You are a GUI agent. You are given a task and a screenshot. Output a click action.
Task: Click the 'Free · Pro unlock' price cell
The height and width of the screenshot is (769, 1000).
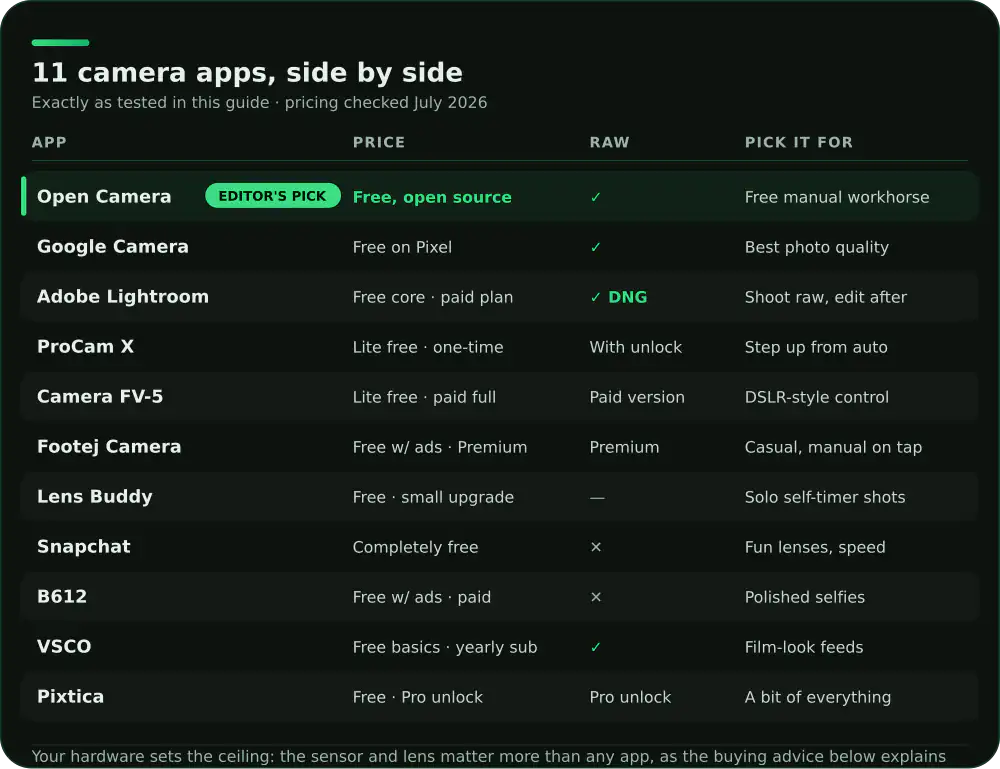(x=418, y=697)
